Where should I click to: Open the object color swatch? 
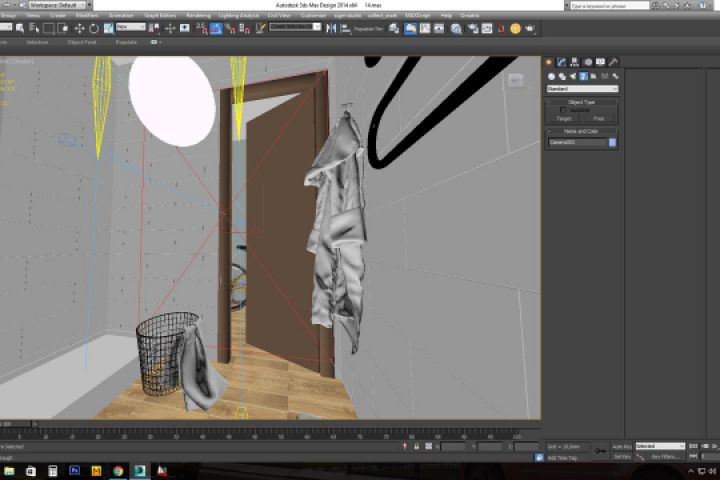coord(613,142)
